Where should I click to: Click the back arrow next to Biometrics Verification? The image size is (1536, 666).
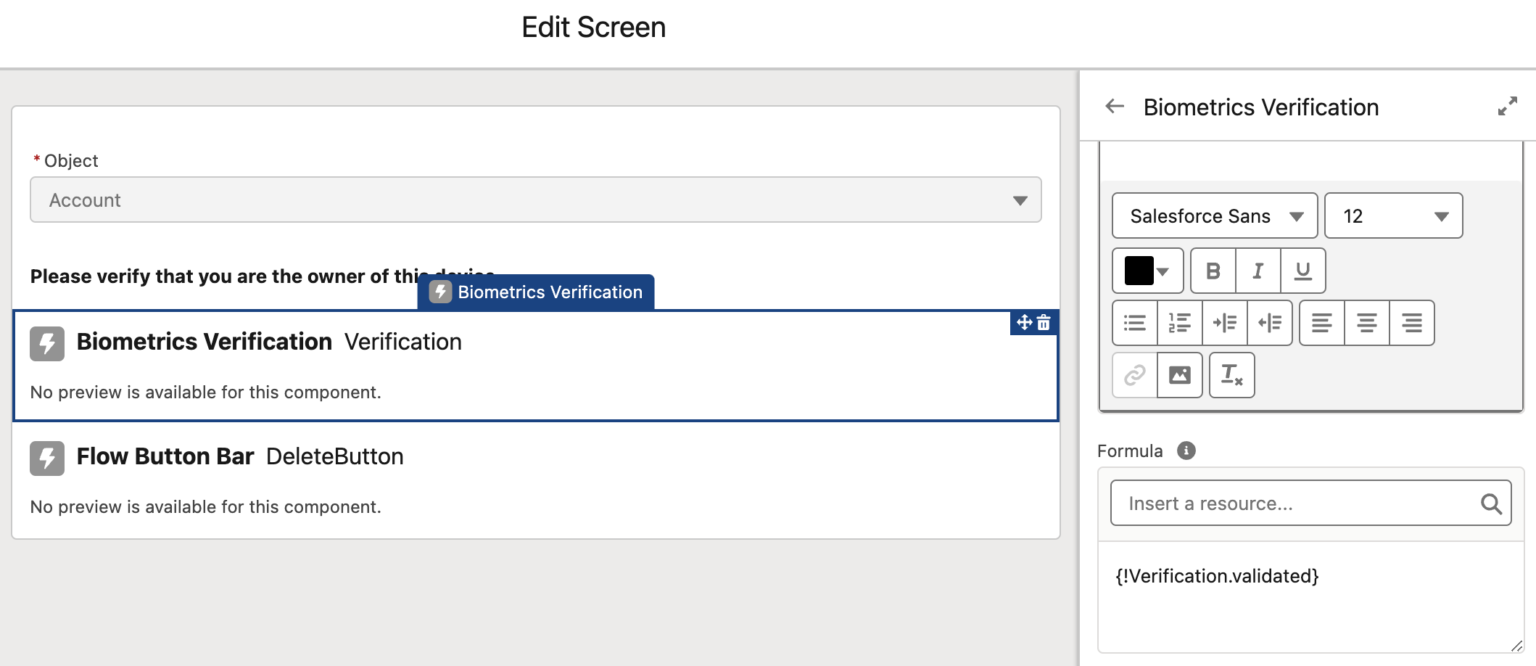click(1114, 106)
